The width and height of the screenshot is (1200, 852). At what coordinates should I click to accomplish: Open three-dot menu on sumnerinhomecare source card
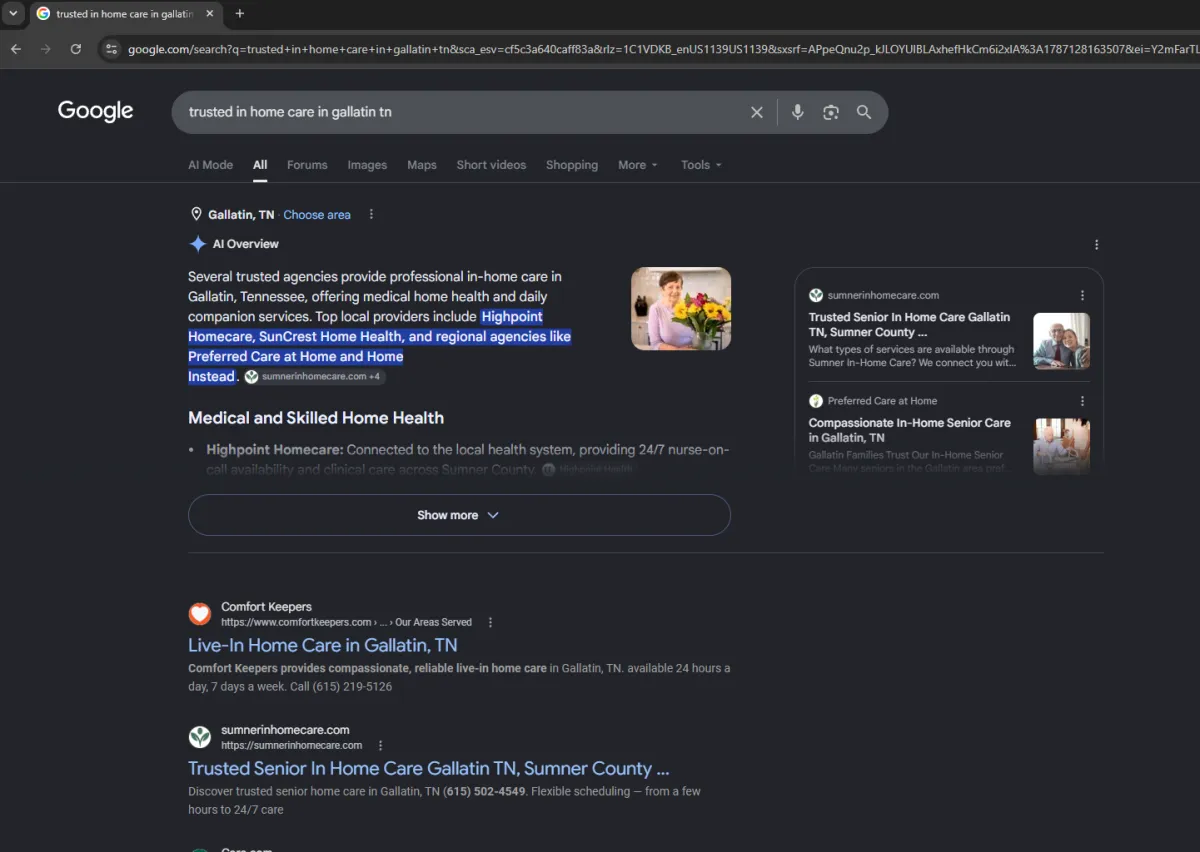coord(1082,295)
